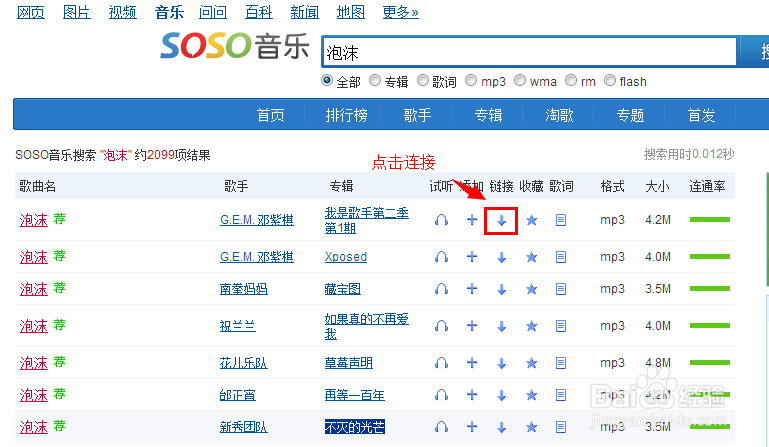Choose the mp3 format radio button

point(471,80)
